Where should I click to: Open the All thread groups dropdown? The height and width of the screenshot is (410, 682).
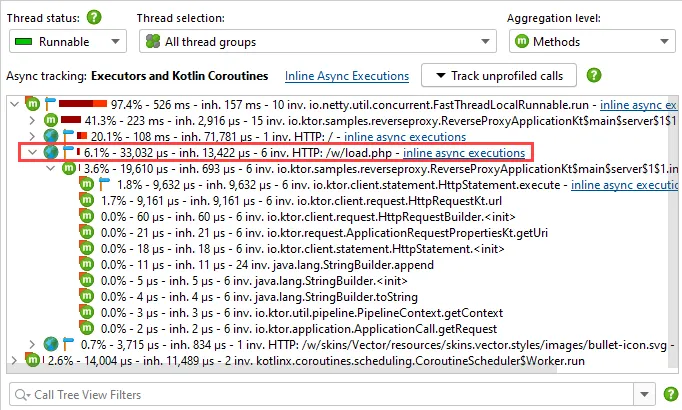click(318, 41)
